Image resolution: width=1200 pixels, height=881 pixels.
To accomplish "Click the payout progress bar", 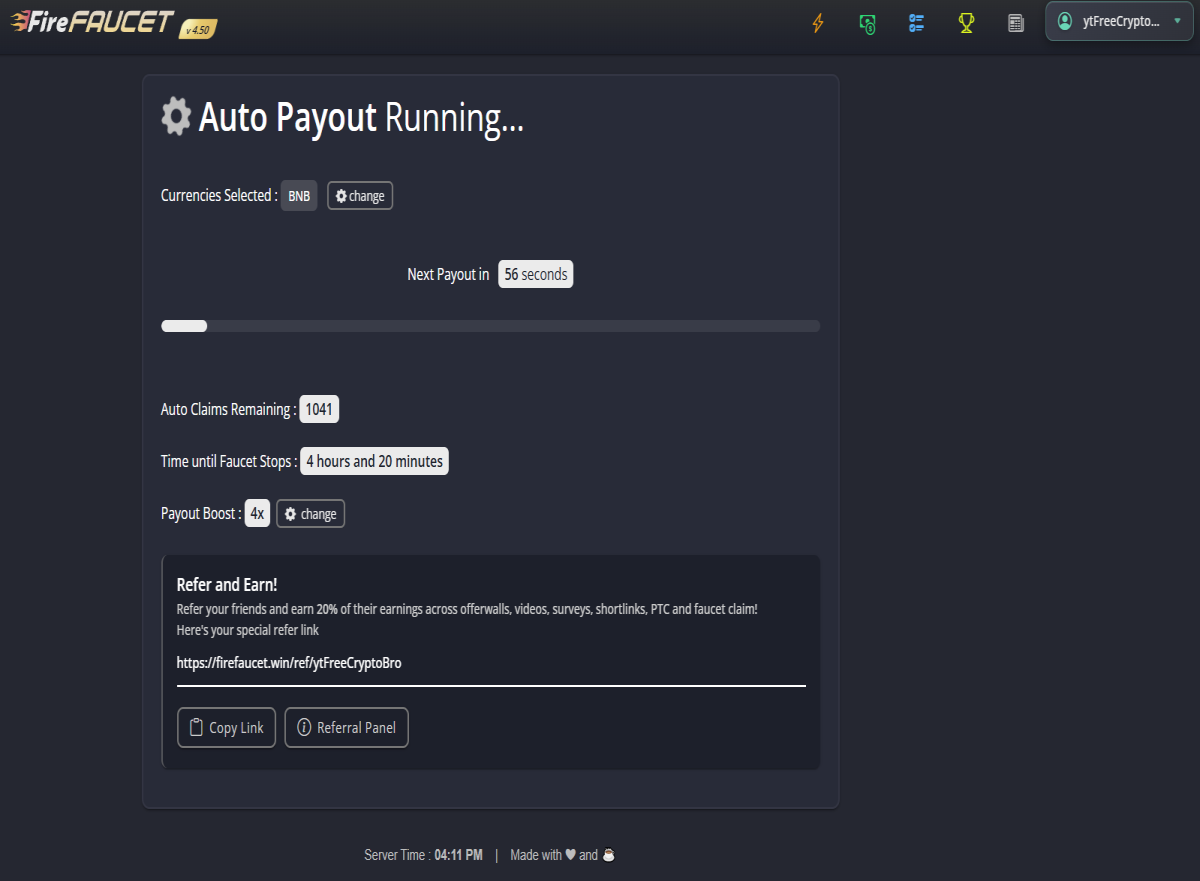I will 490,326.
